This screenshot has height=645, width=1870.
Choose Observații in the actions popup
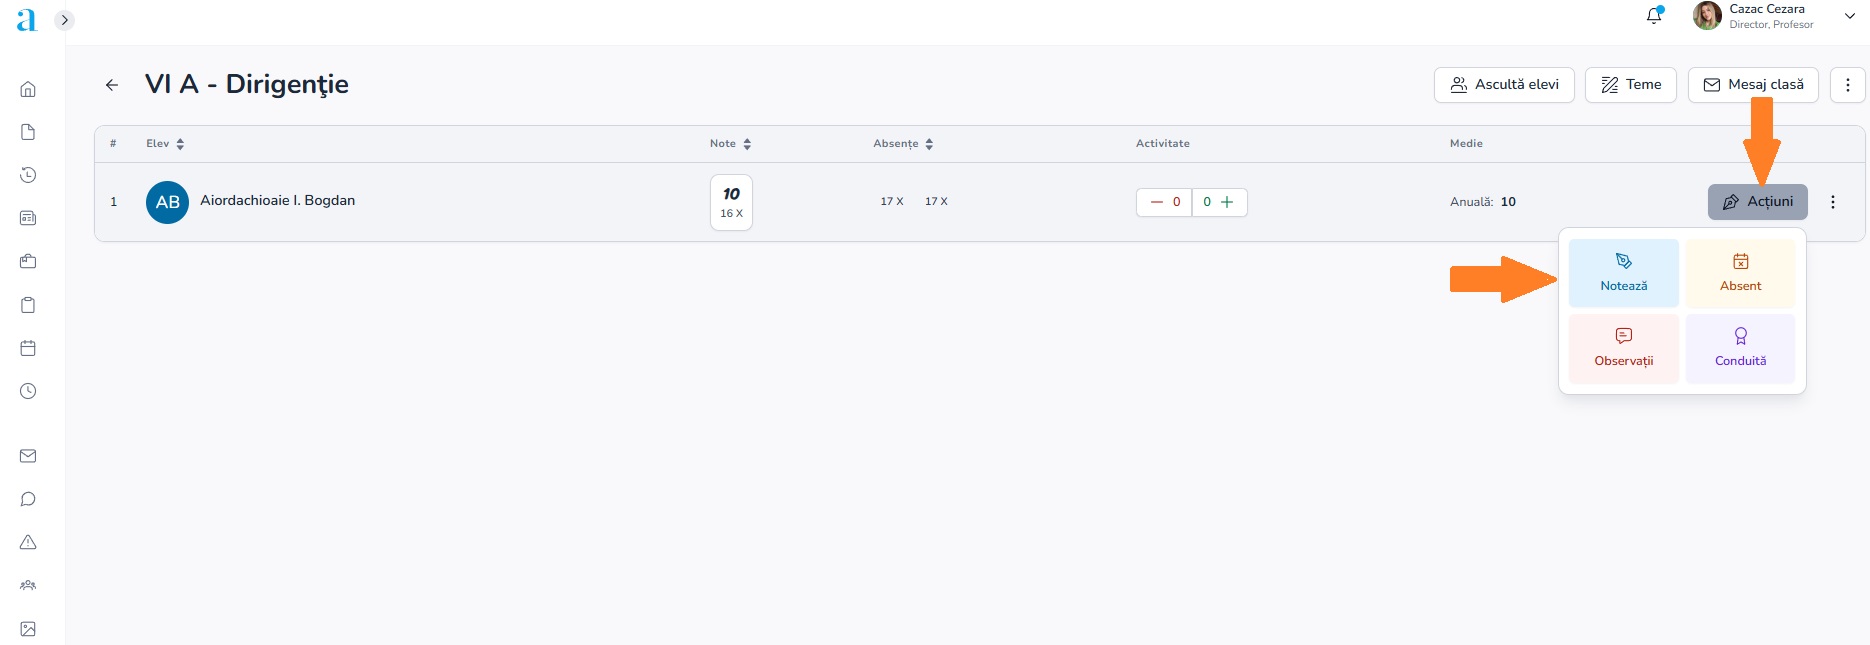(x=1623, y=348)
